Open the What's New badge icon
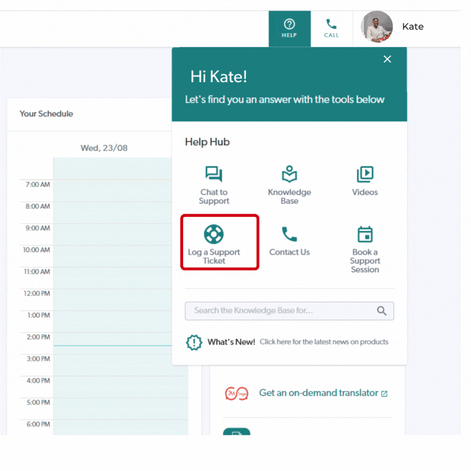The image size is (471, 471). [194, 342]
